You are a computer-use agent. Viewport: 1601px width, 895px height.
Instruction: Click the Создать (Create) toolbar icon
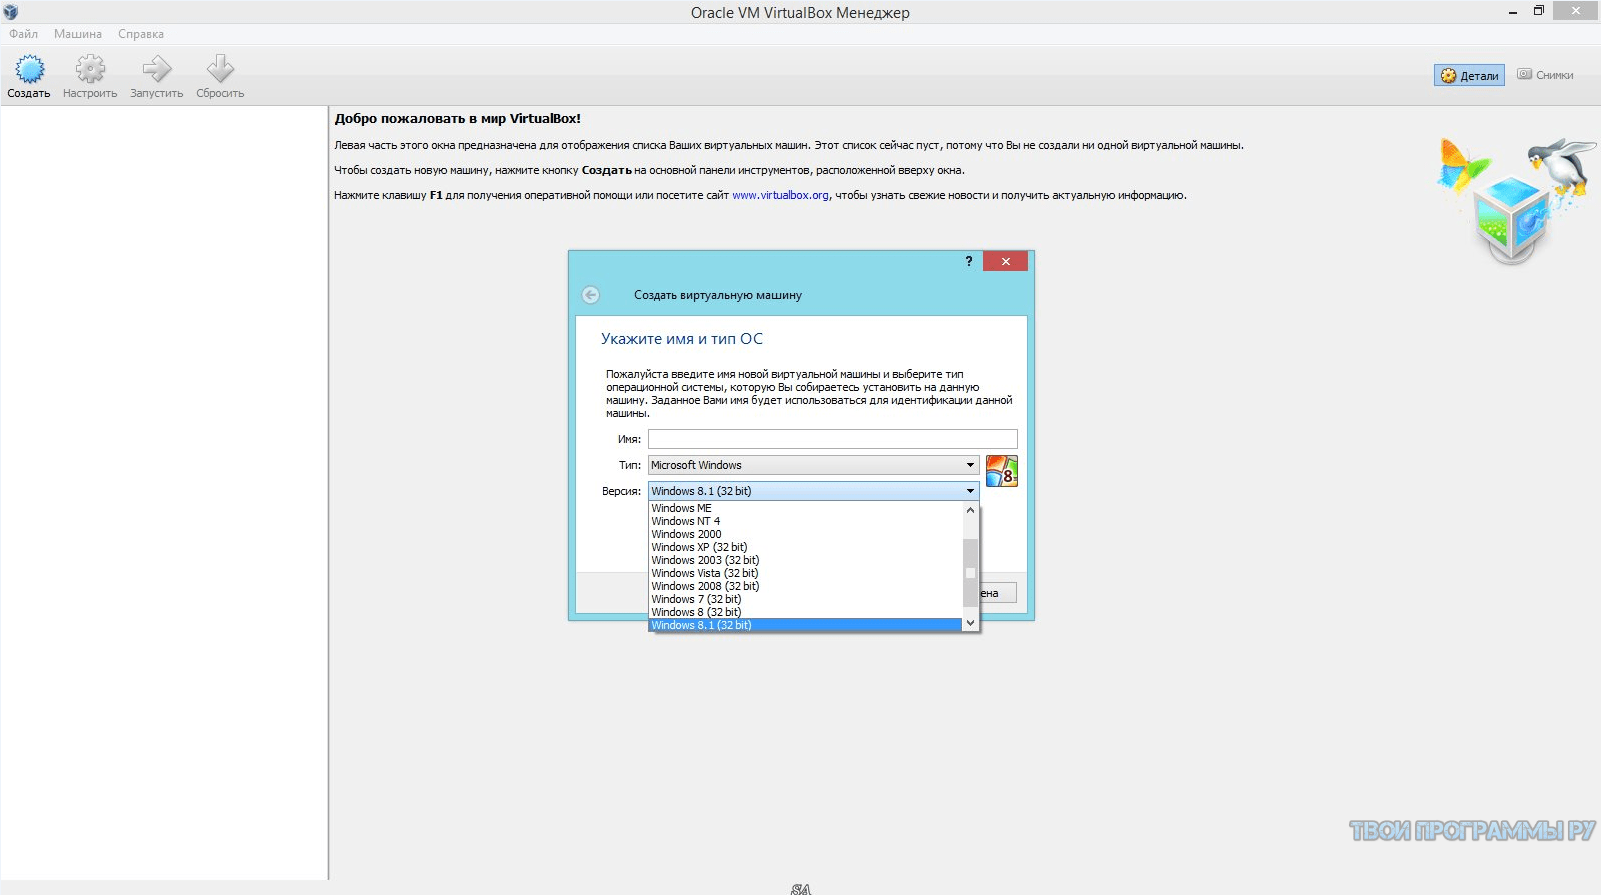29,70
